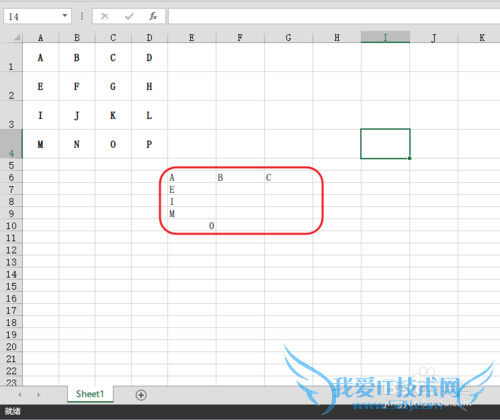Select row 20 header
Screen dimensions: 500x420
click(11, 346)
